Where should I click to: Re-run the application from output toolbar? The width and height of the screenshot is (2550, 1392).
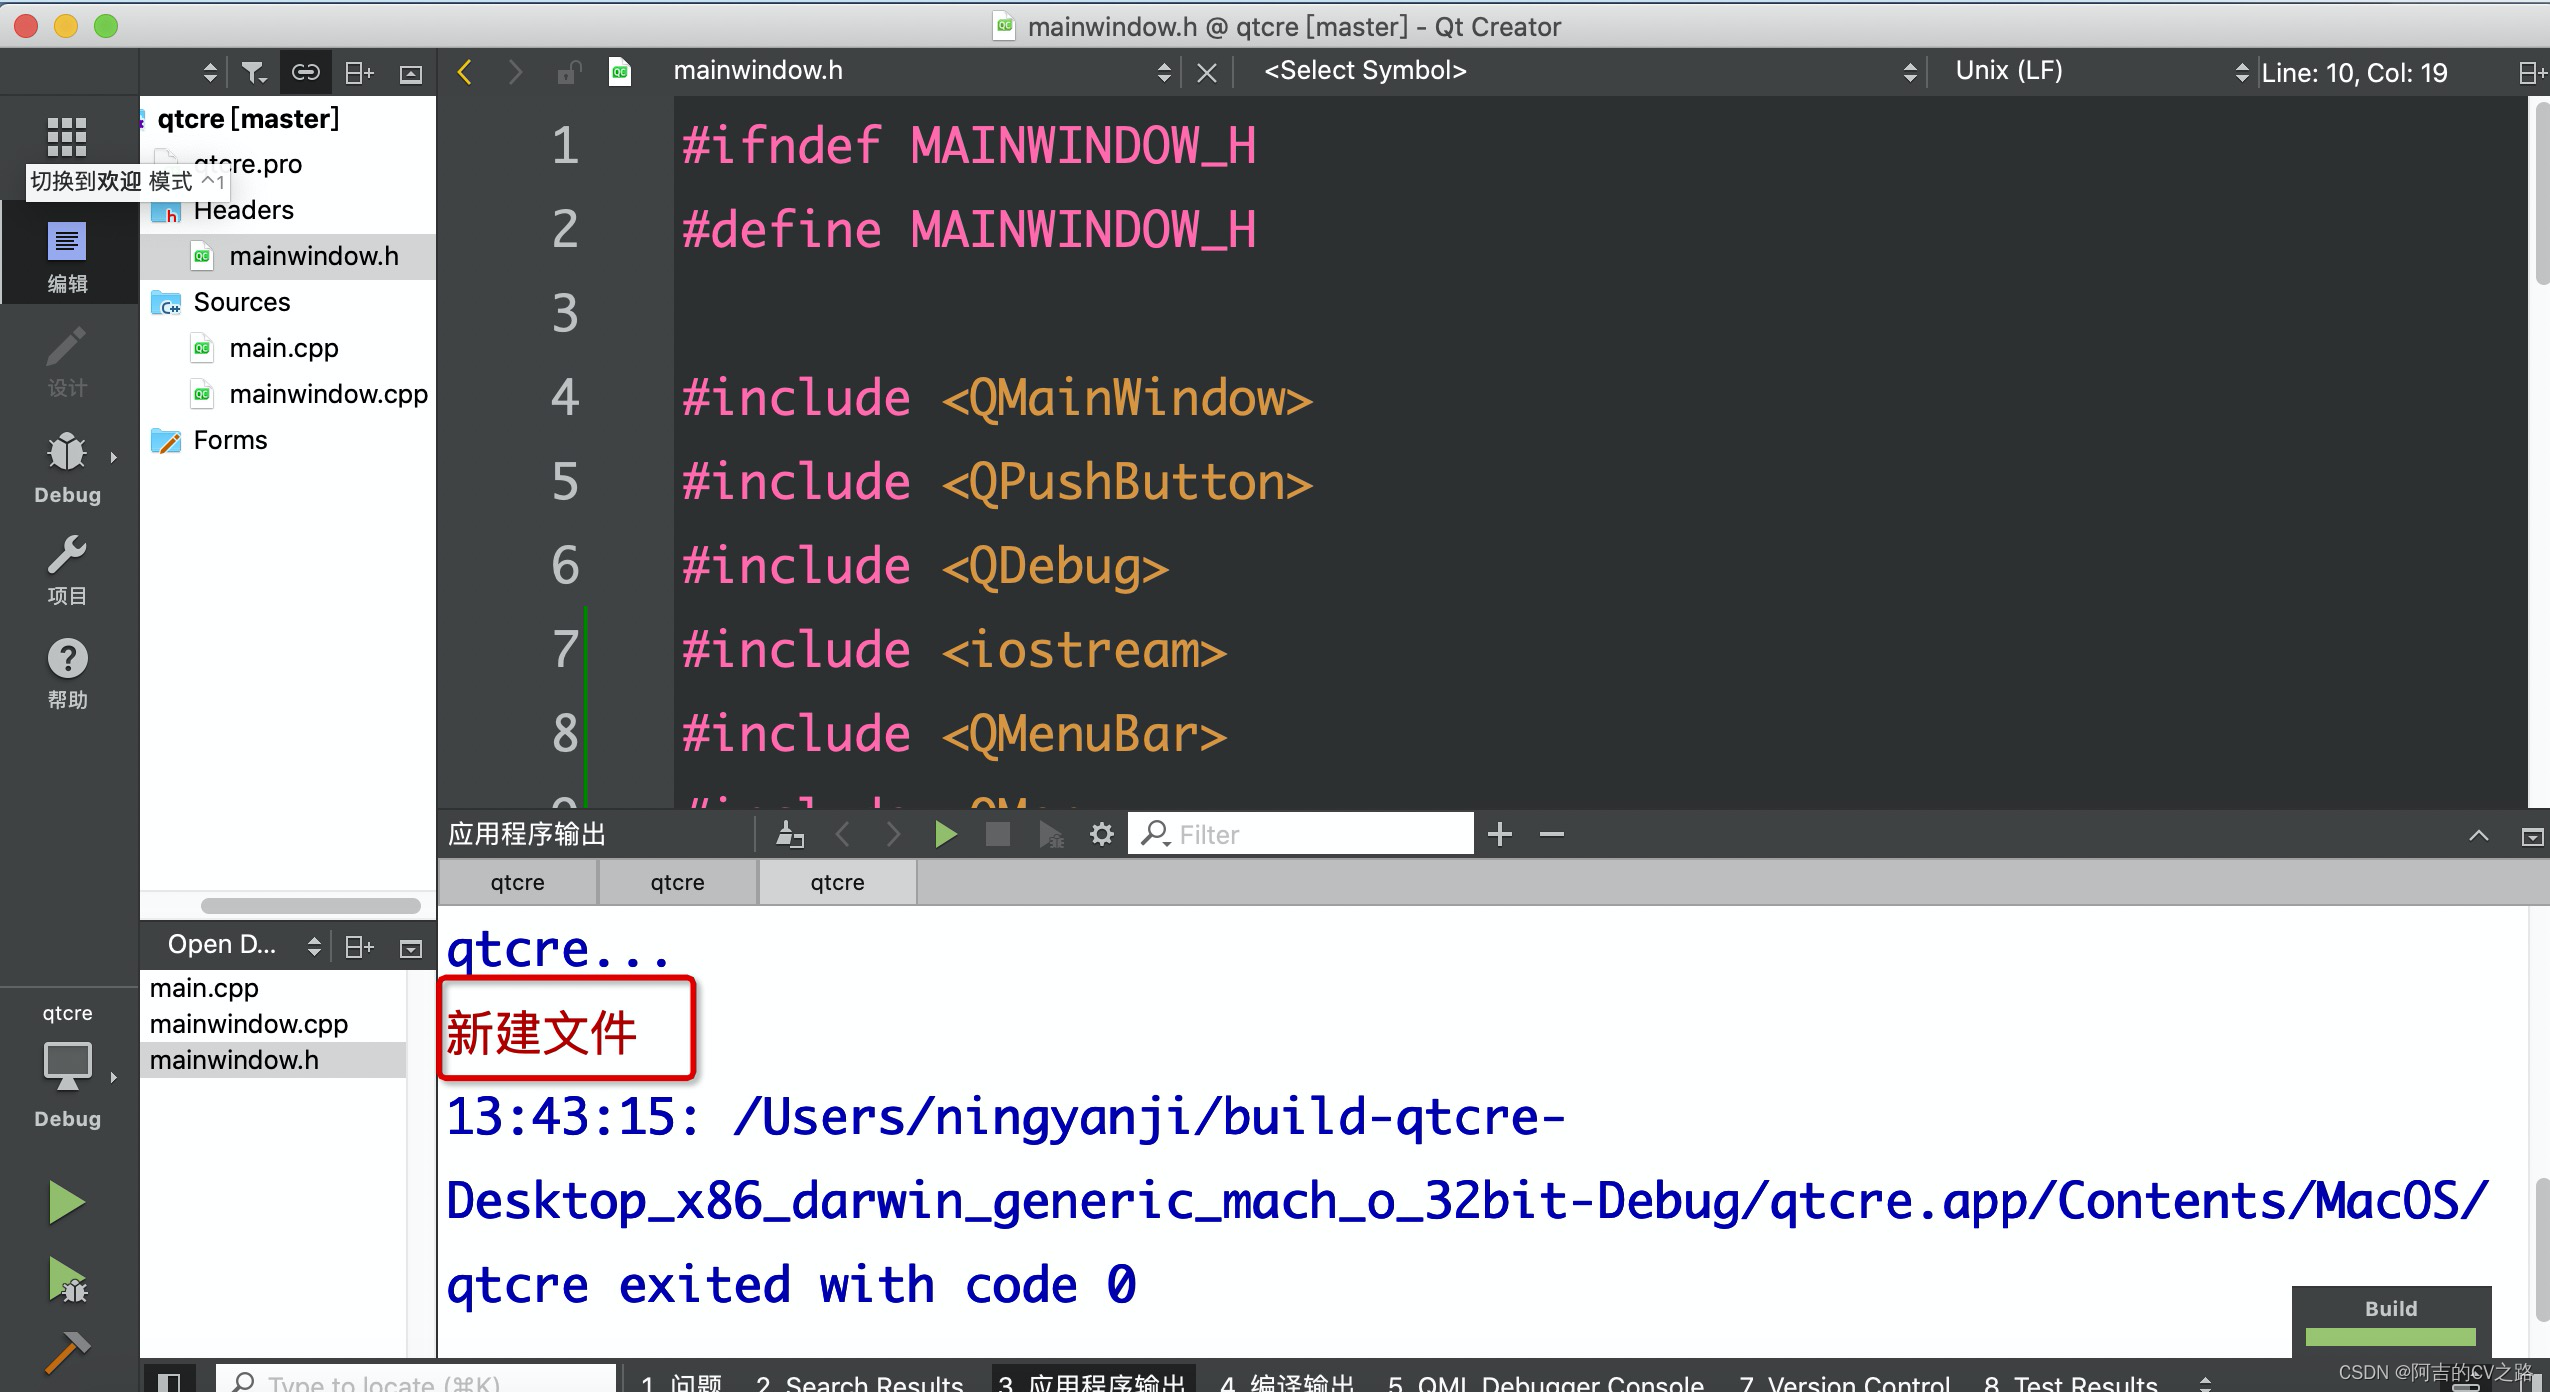click(x=945, y=834)
